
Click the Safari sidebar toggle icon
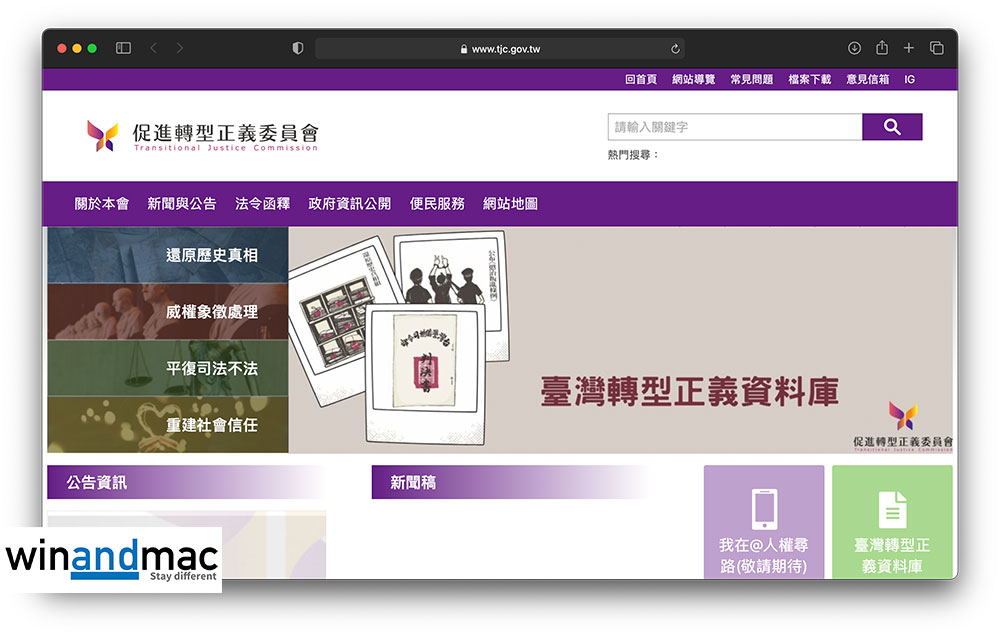point(124,48)
